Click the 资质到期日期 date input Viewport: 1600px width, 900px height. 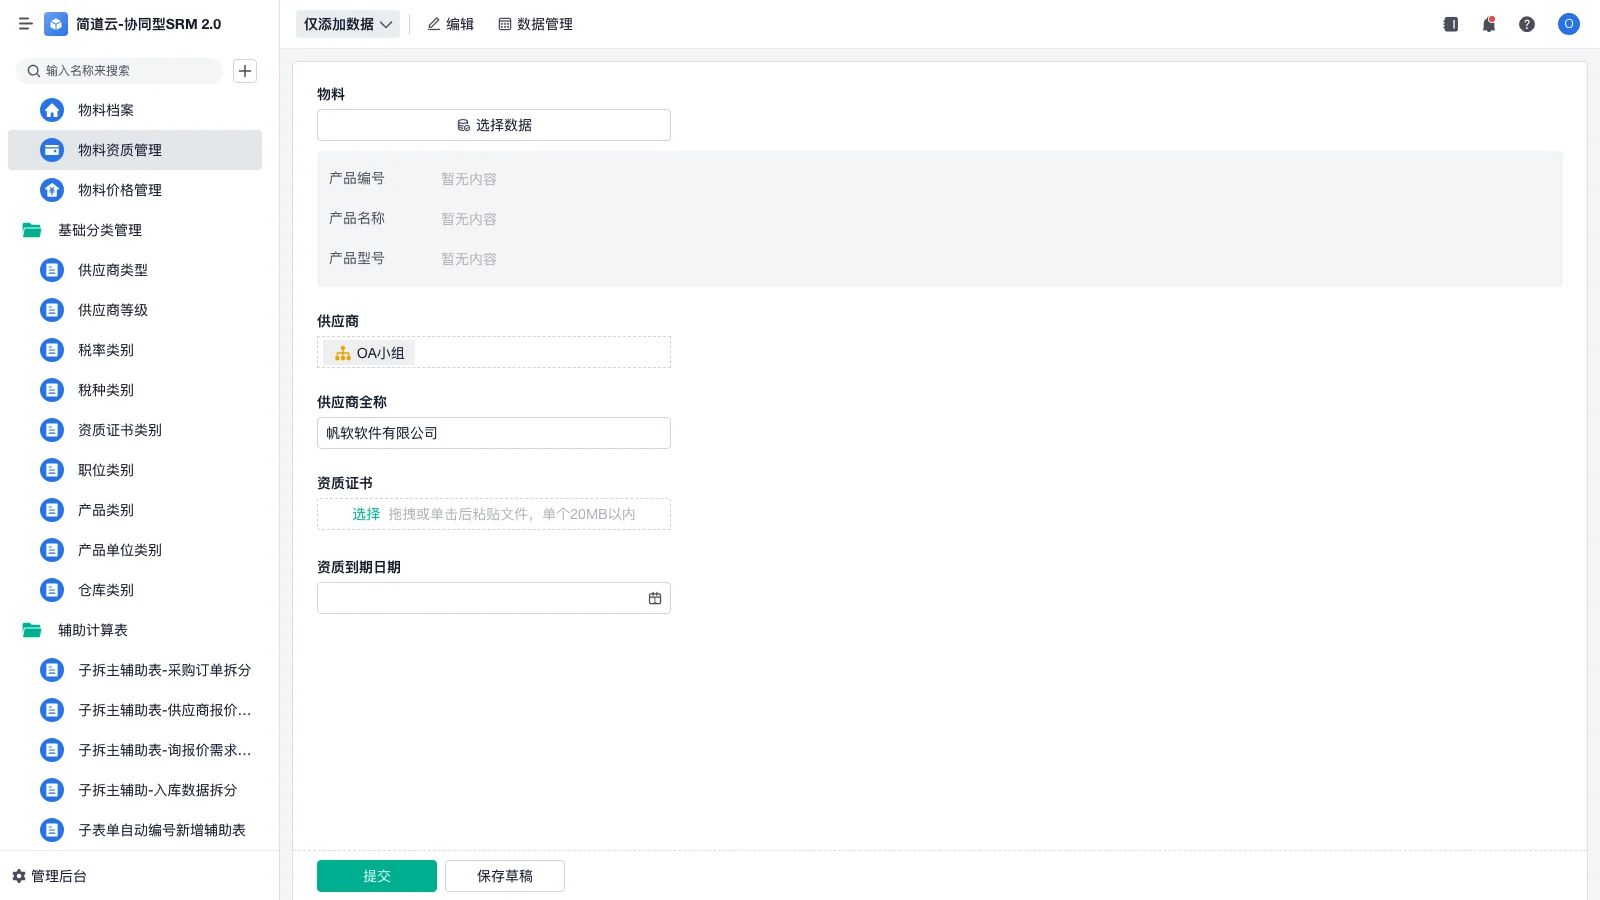coord(494,598)
